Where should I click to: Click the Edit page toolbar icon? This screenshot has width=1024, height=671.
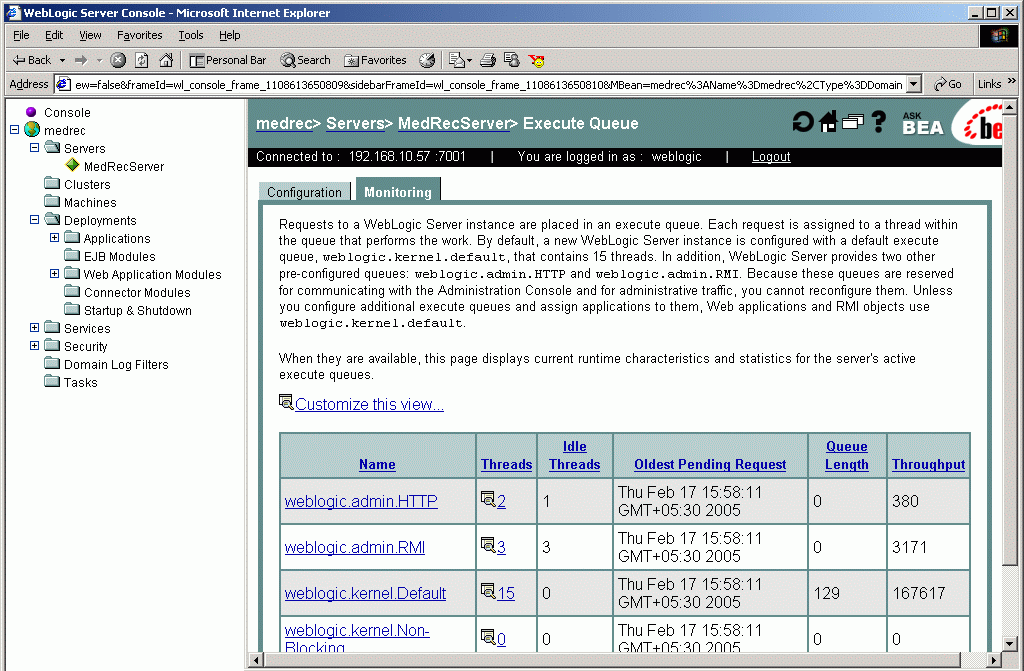click(511, 60)
